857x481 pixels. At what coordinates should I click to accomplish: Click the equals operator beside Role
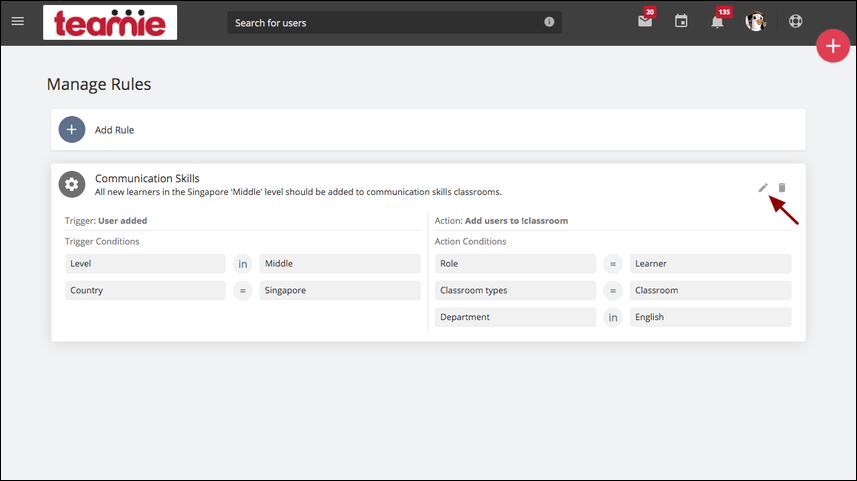point(613,264)
